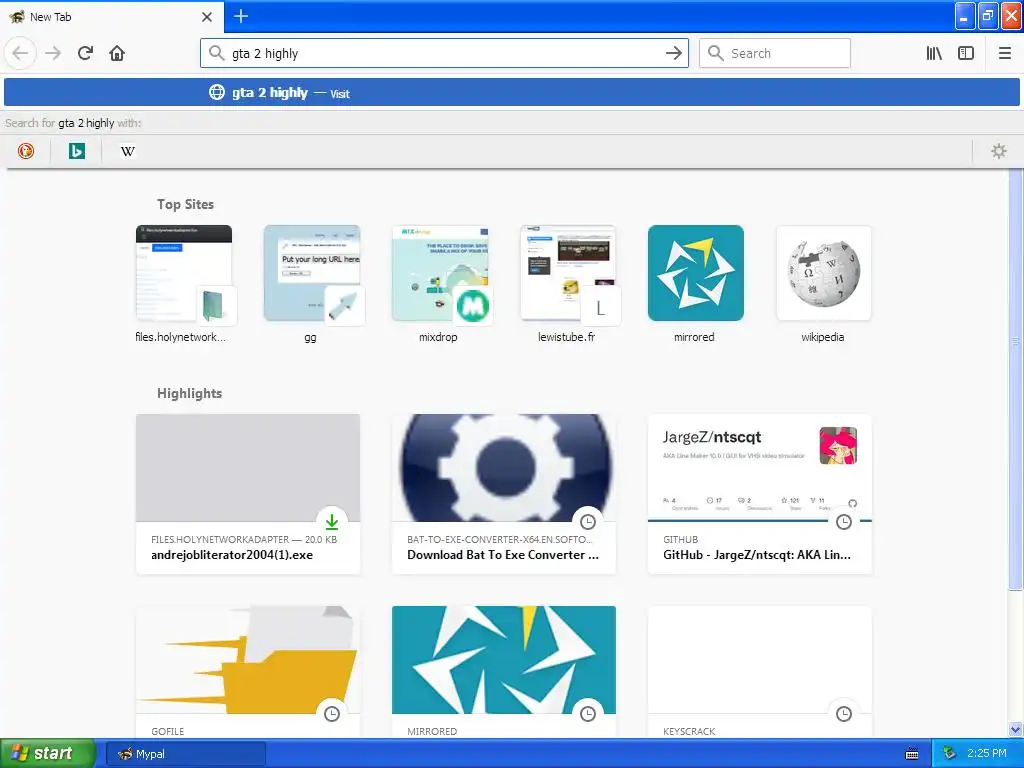Close the New Tab tab
The image size is (1024, 768).
click(x=207, y=17)
